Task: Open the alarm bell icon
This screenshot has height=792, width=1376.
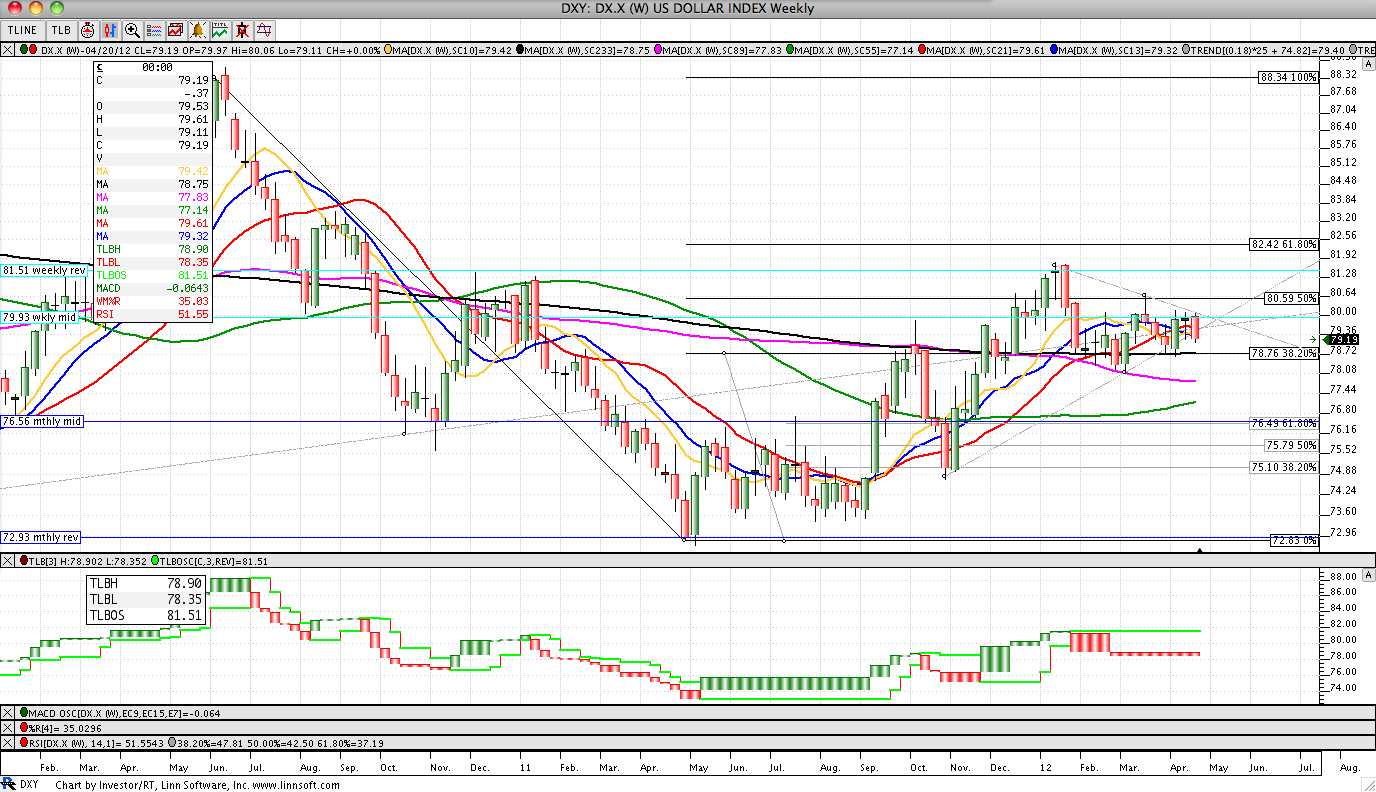Action: (198, 31)
